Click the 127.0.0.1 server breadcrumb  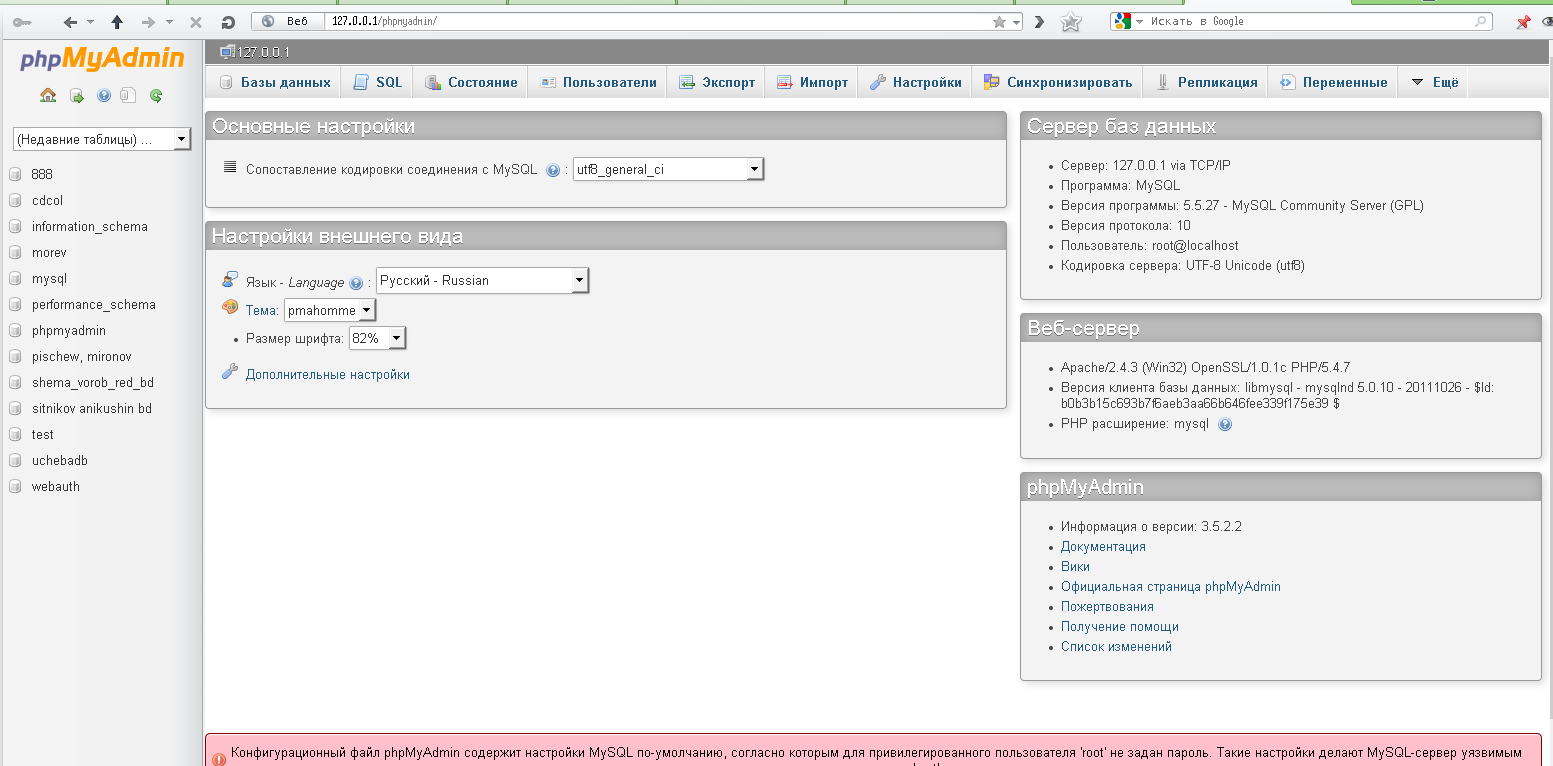coord(264,52)
